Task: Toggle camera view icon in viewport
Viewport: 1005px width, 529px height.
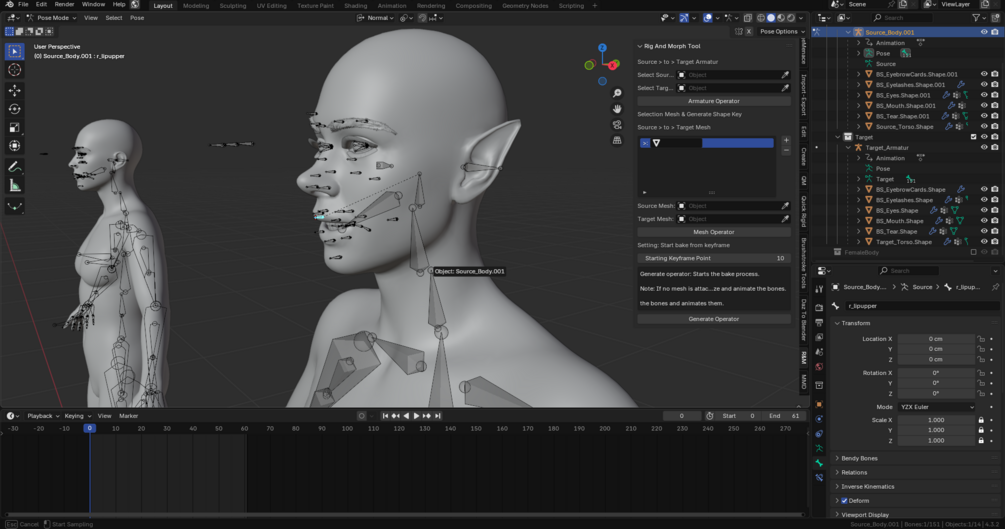Action: 617,124
